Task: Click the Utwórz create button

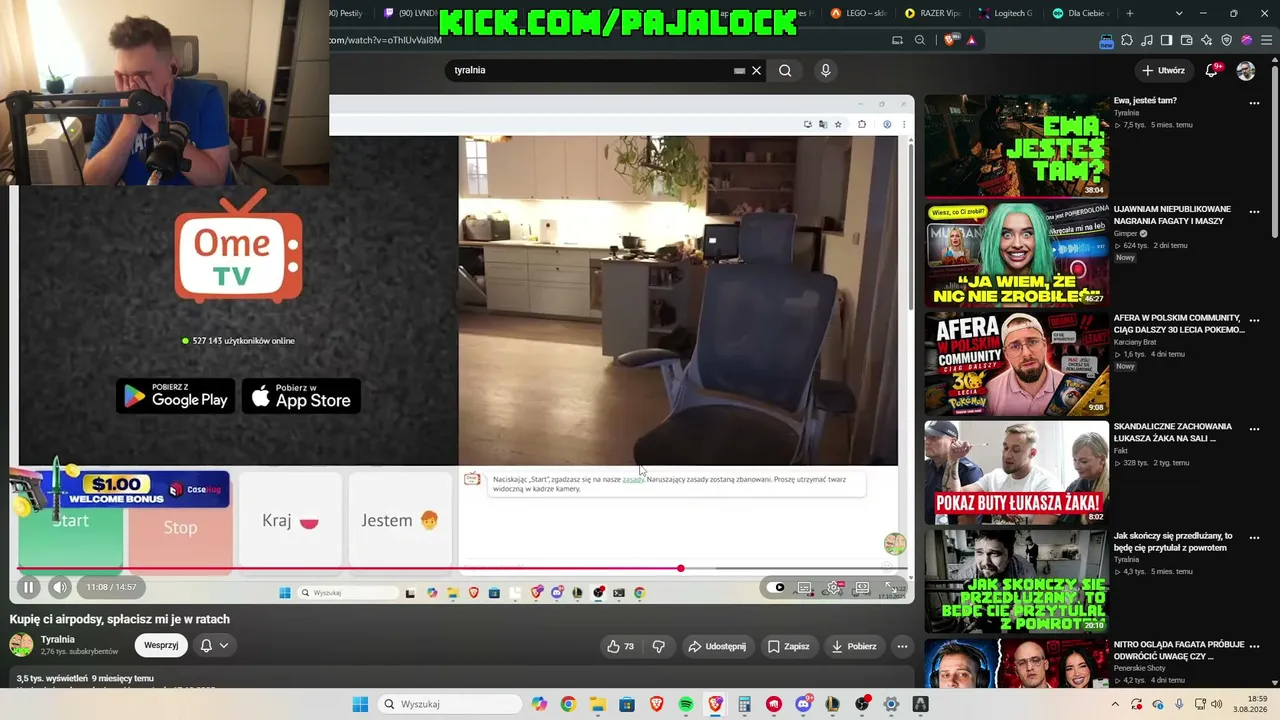Action: click(1163, 70)
